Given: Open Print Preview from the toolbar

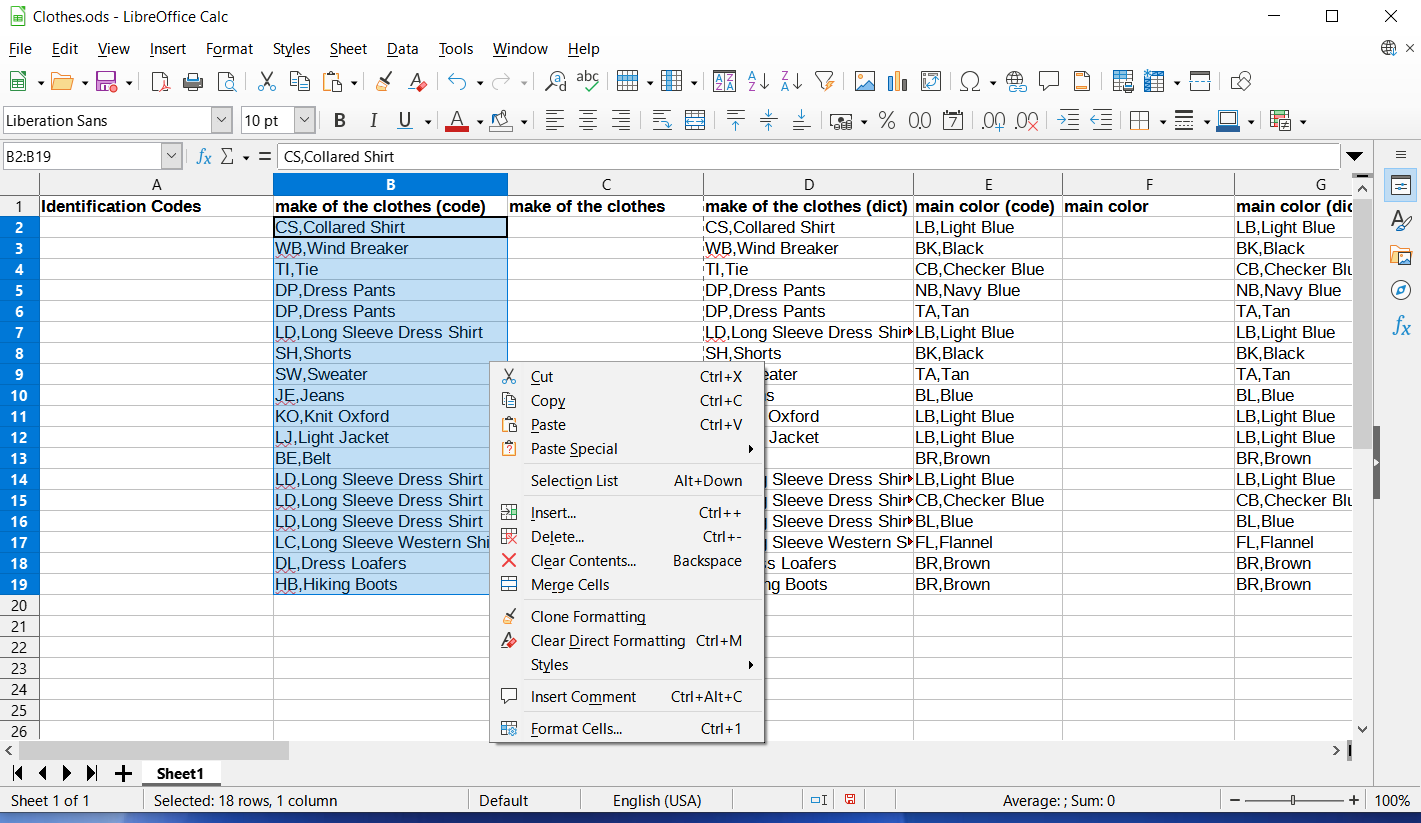Looking at the screenshot, I should pyautogui.click(x=227, y=82).
